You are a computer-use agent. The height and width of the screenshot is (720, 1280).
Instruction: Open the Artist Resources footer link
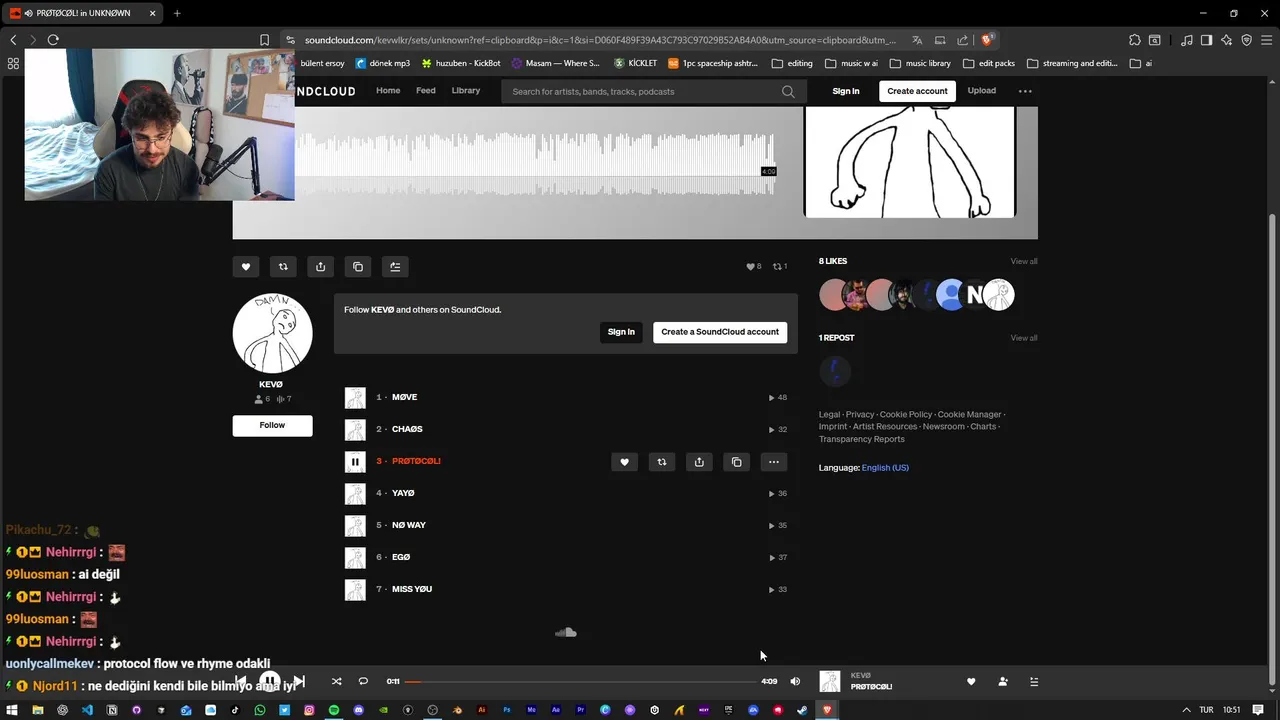point(885,427)
